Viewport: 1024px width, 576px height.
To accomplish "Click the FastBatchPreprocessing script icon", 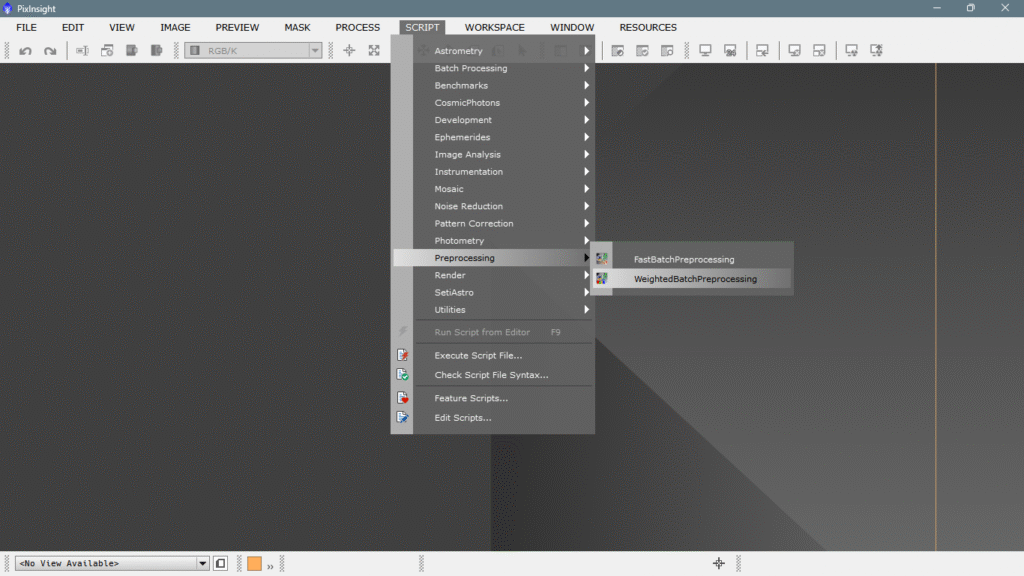I will tap(601, 259).
